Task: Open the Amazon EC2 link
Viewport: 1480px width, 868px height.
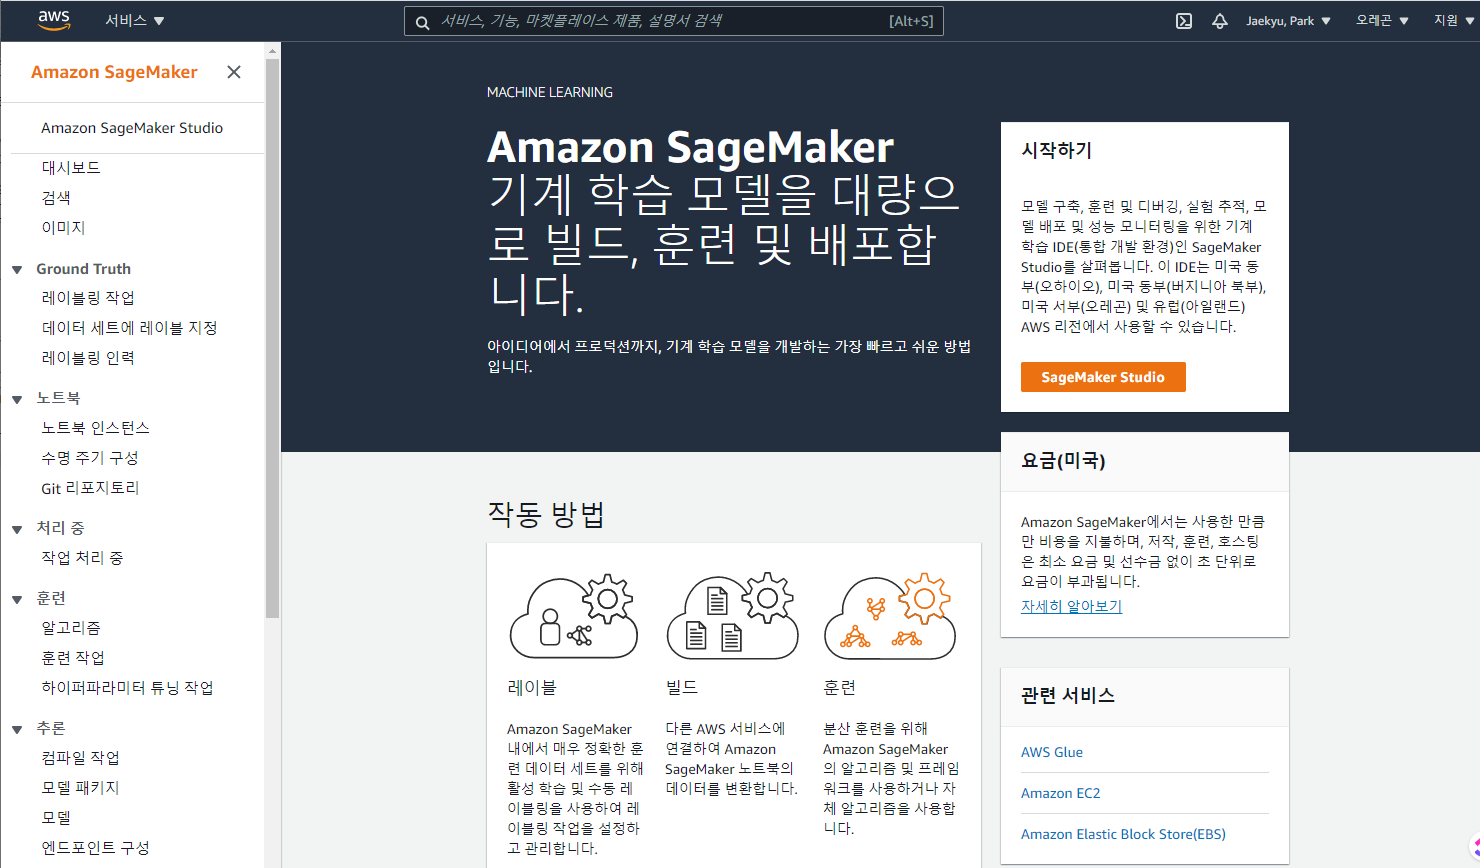Action: tap(1060, 793)
